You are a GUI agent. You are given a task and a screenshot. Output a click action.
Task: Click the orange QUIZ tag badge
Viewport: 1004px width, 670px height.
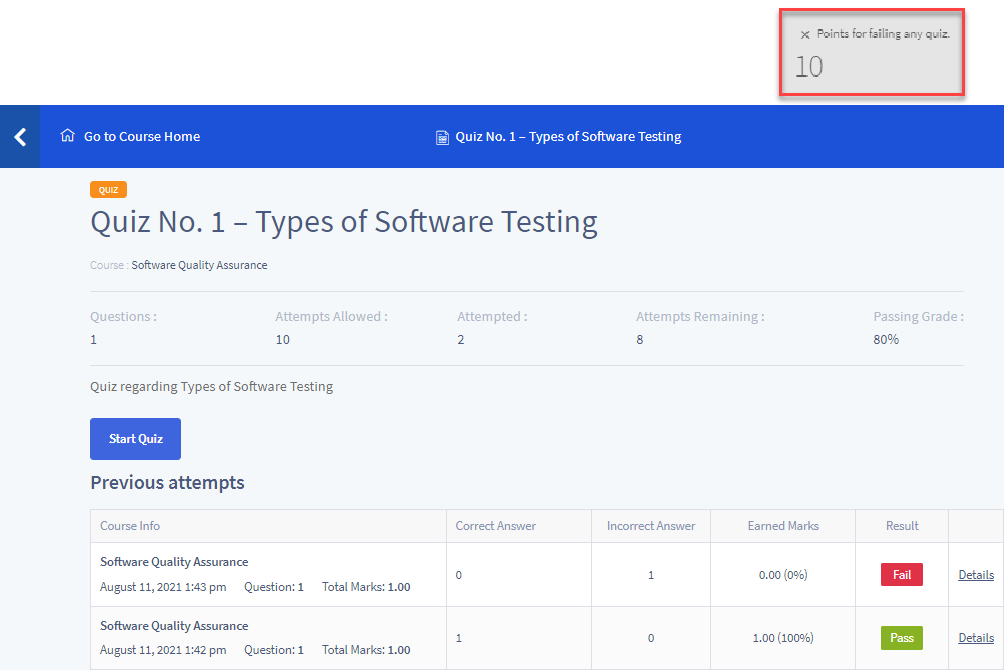click(x=108, y=190)
